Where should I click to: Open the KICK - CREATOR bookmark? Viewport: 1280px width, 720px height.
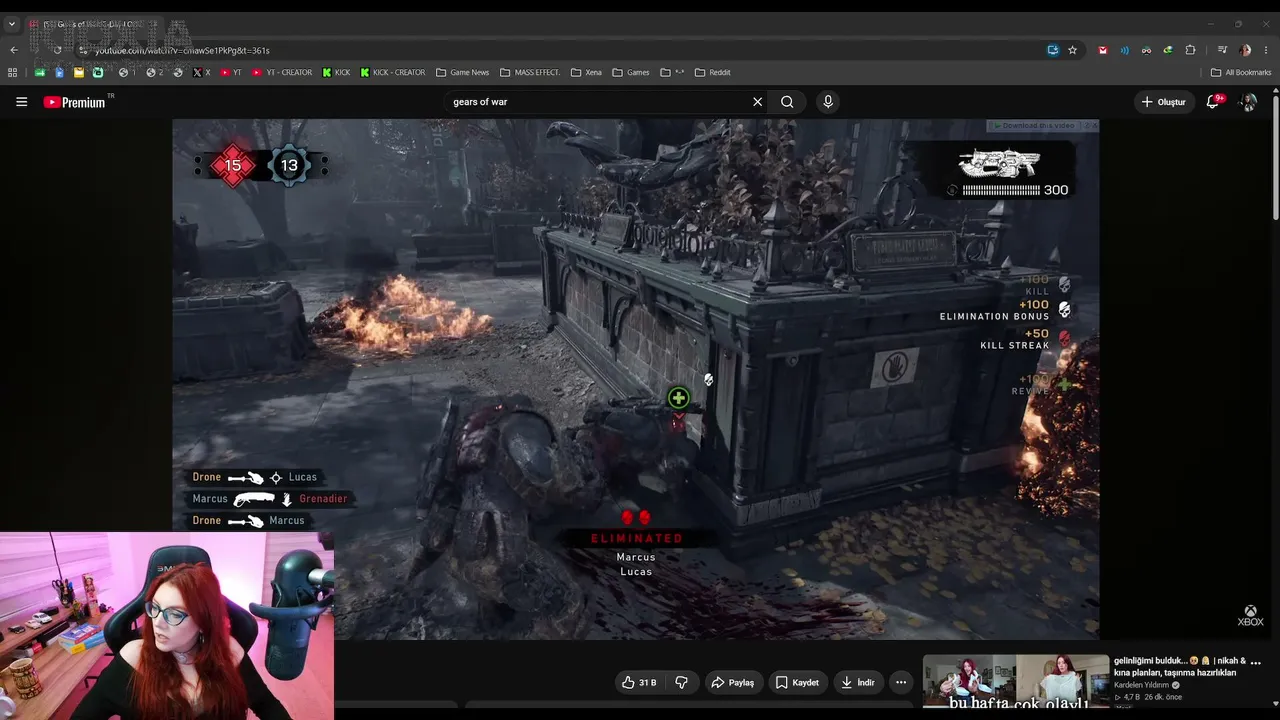(x=393, y=72)
